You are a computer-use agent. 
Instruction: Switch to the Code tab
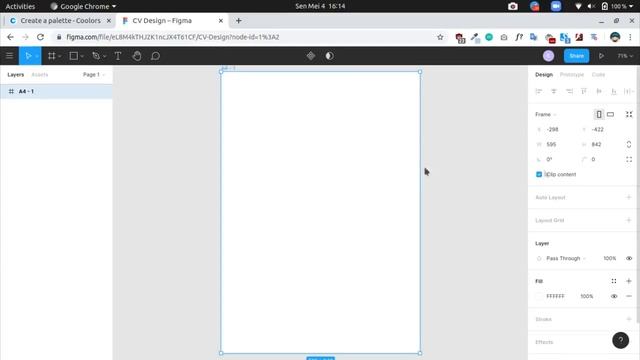click(x=598, y=75)
